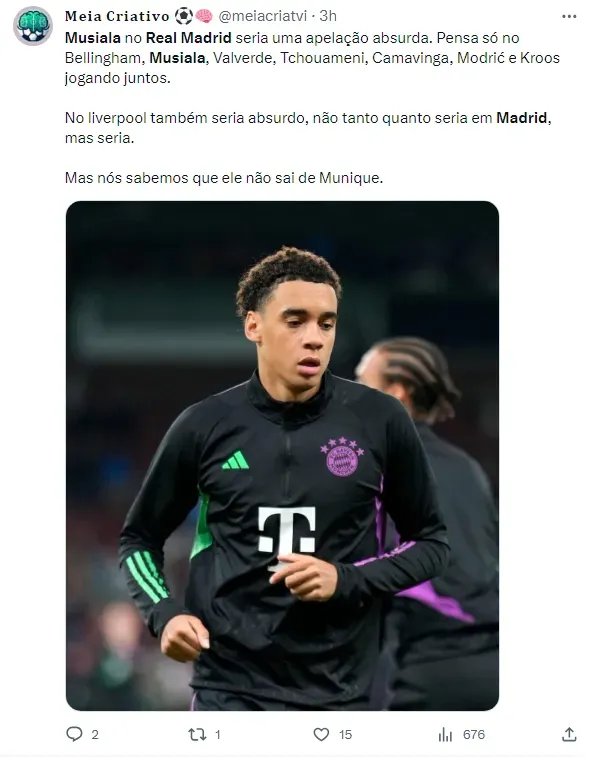Click the bold Real Madrid text

pyautogui.click(x=189, y=38)
